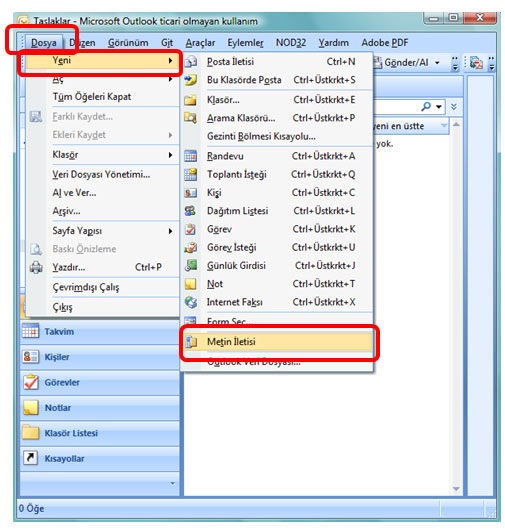The image size is (505, 532).
Task: Select Yeni in the Dosya menu
Action: [x=101, y=61]
